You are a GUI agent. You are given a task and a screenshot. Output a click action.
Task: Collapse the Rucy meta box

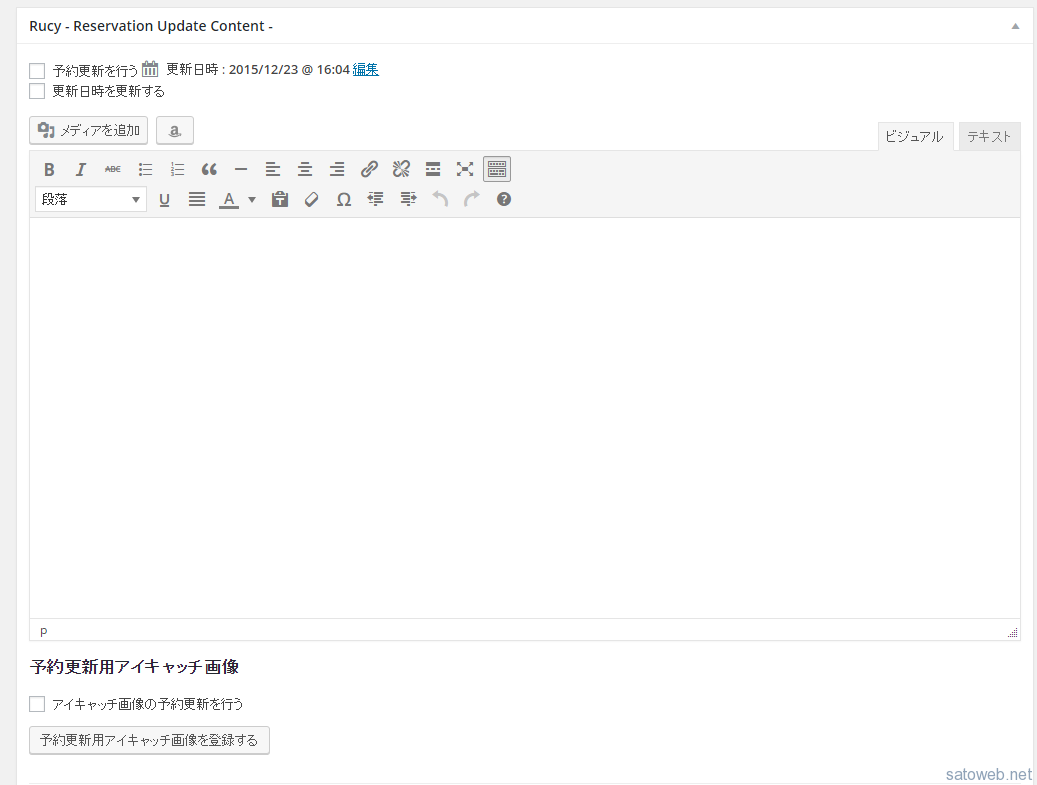1015,26
